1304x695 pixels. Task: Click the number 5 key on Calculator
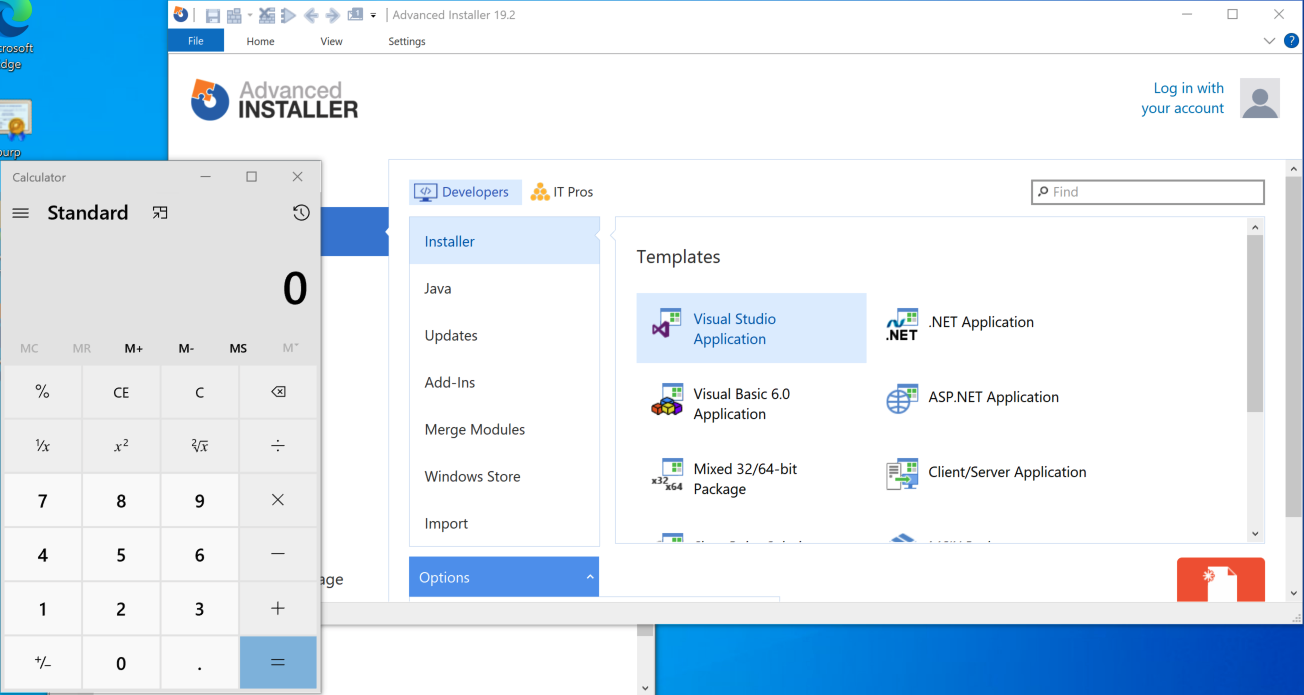[121, 554]
